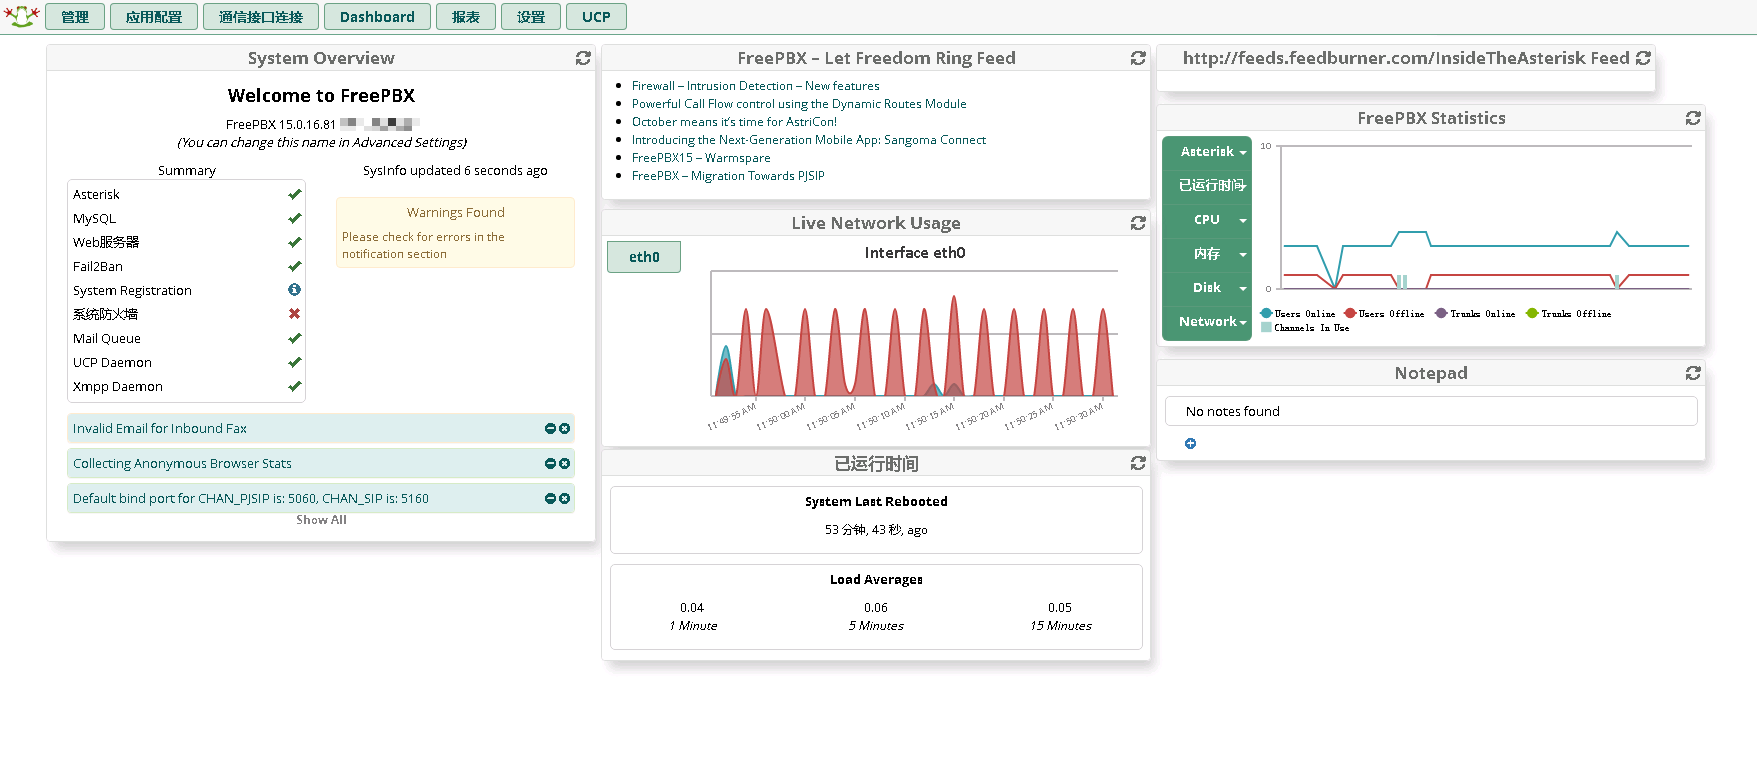Open the Invalid Email for Inbound Fax notification
This screenshot has height=770, width=1757.
coord(160,429)
